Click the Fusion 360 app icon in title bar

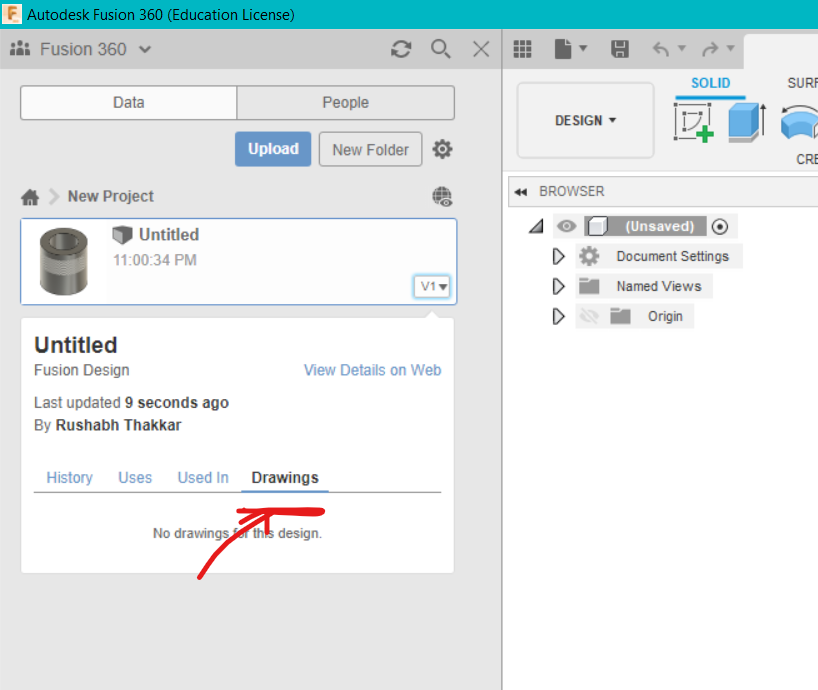coord(11,14)
